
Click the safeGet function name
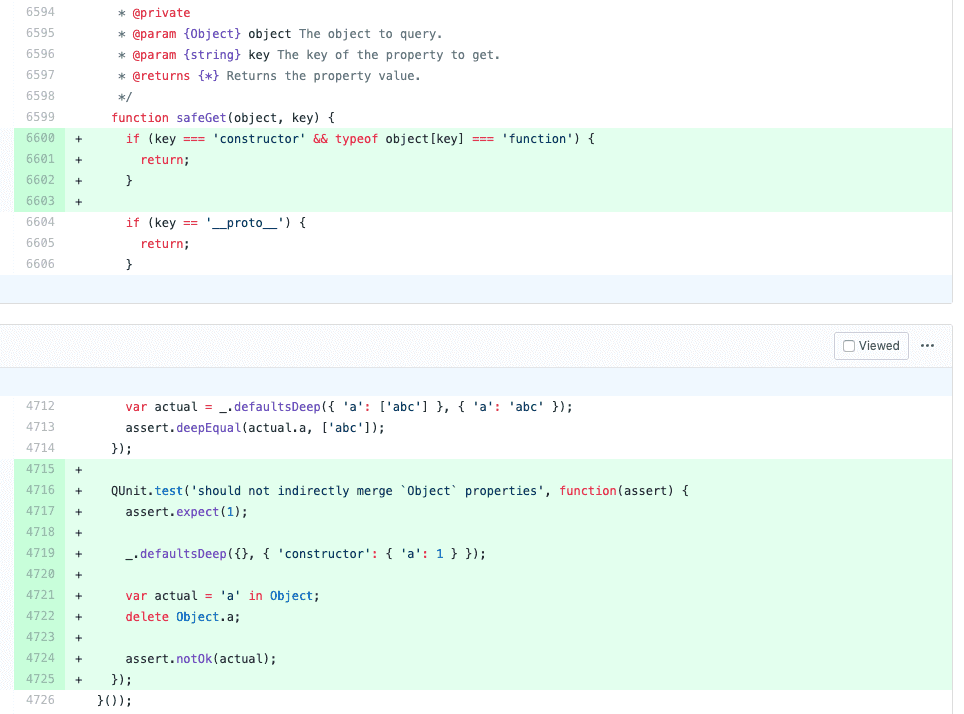point(202,117)
